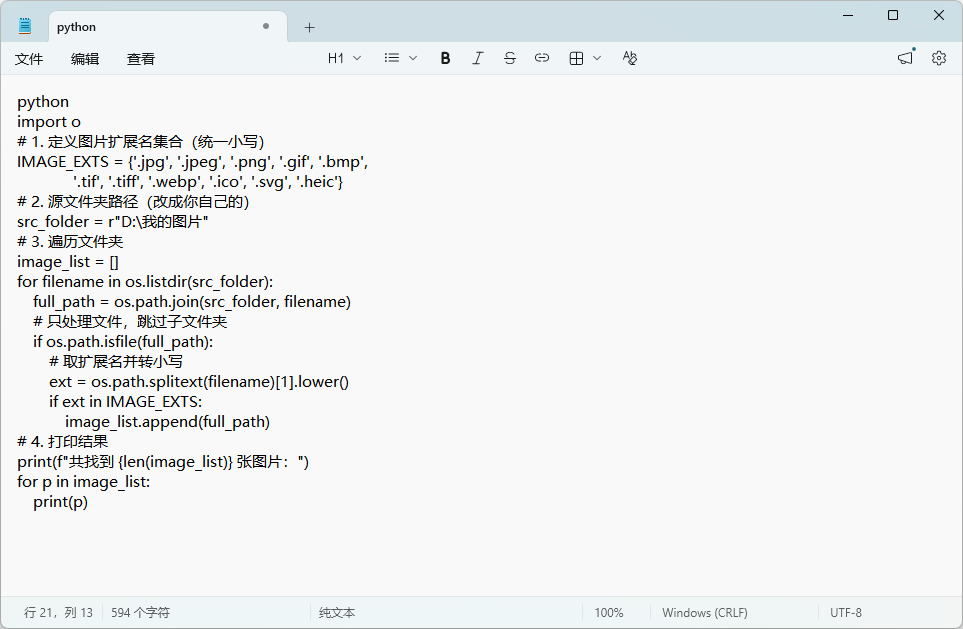Image resolution: width=963 pixels, height=629 pixels.
Task: Click the IMAGE_EXTS definition line
Action: click(x=192, y=162)
